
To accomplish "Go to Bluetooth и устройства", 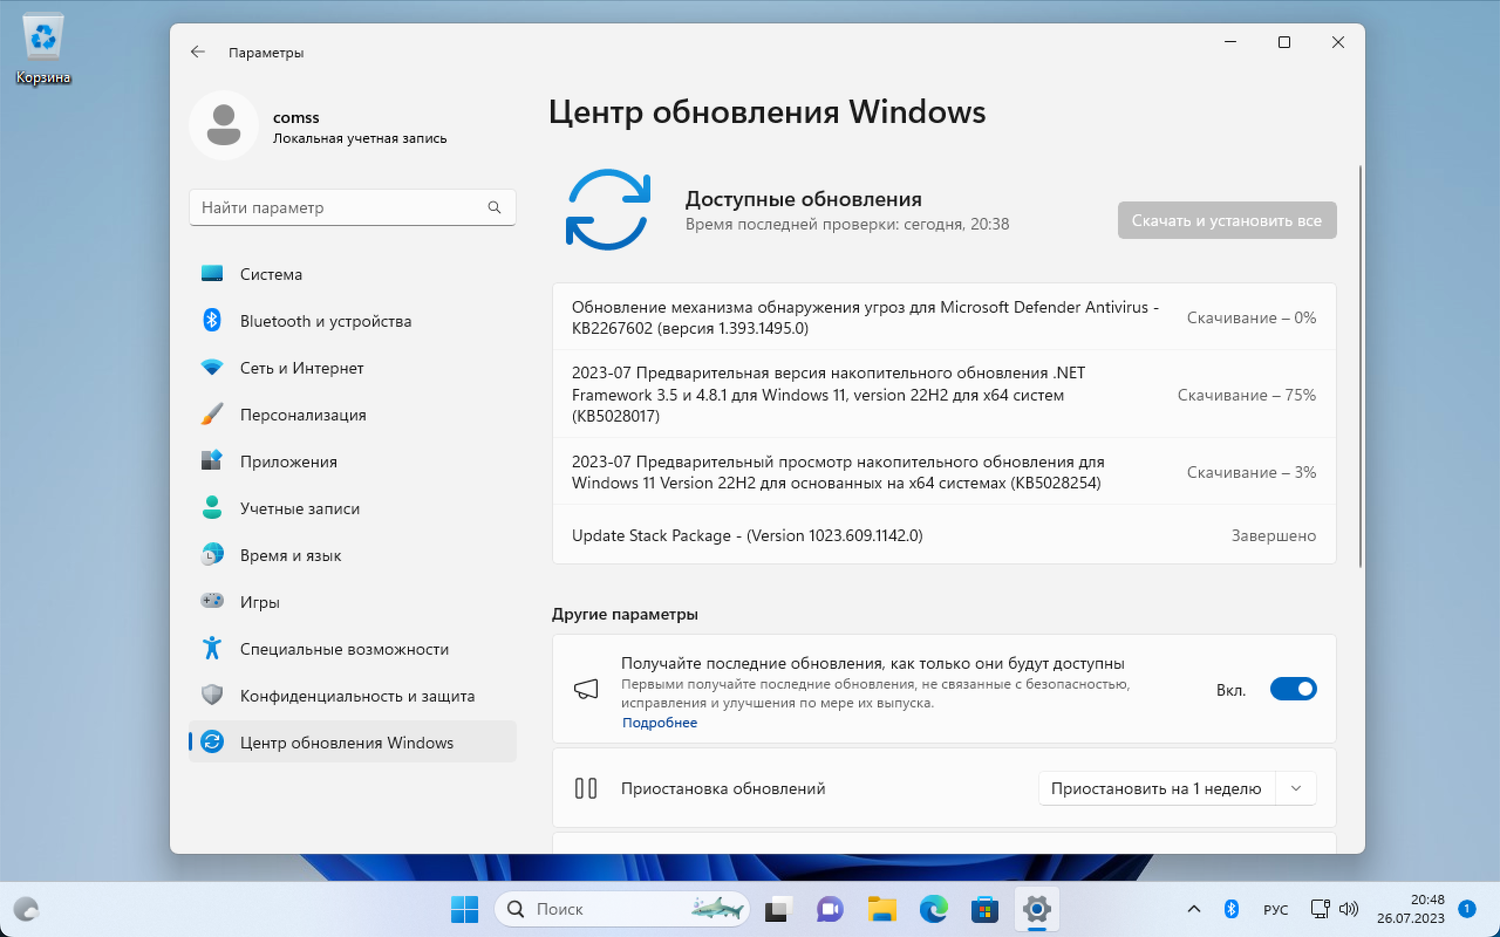I will coord(352,320).
